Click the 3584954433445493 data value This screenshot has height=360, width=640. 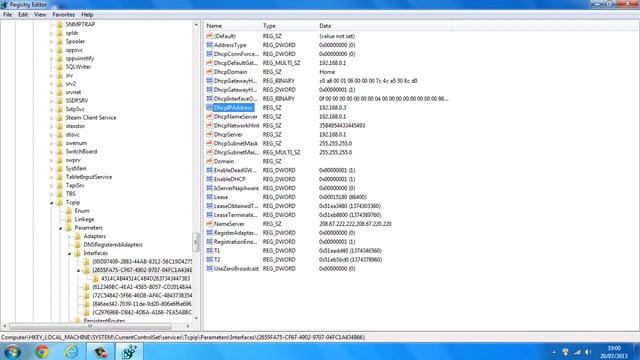pos(342,126)
